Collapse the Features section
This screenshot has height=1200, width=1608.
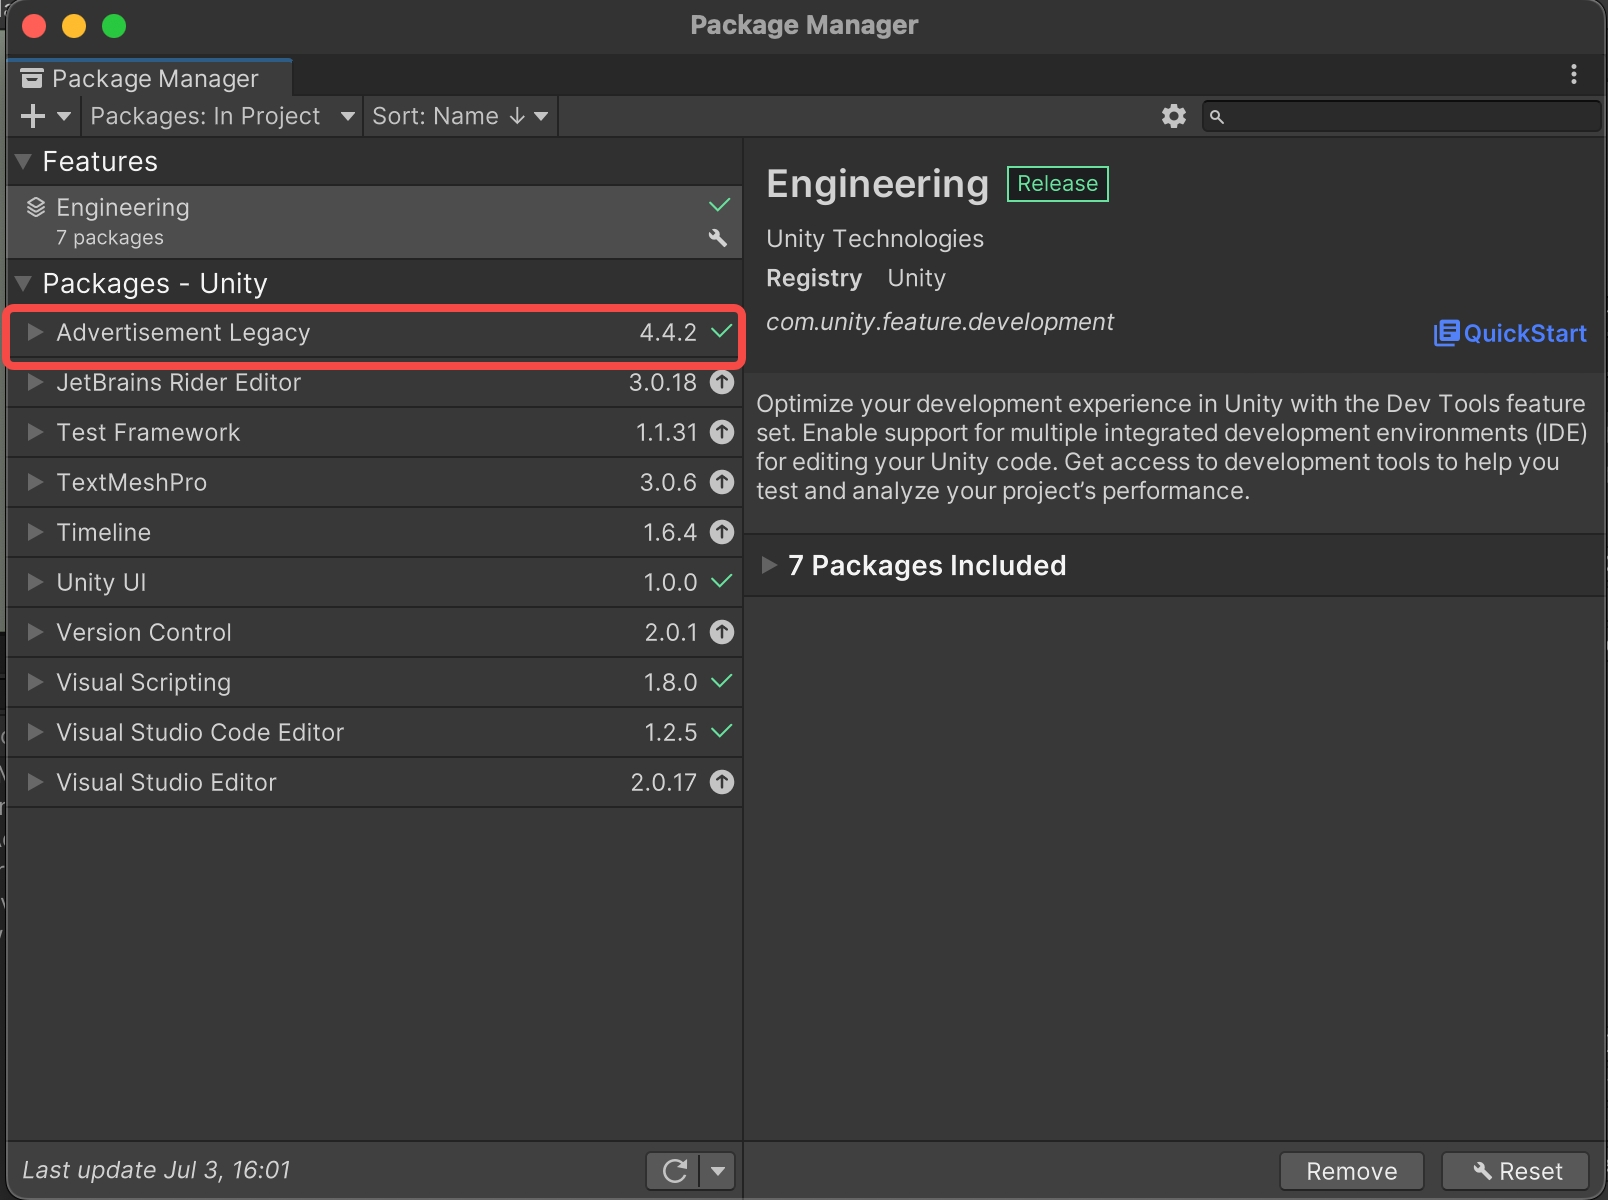(x=24, y=161)
